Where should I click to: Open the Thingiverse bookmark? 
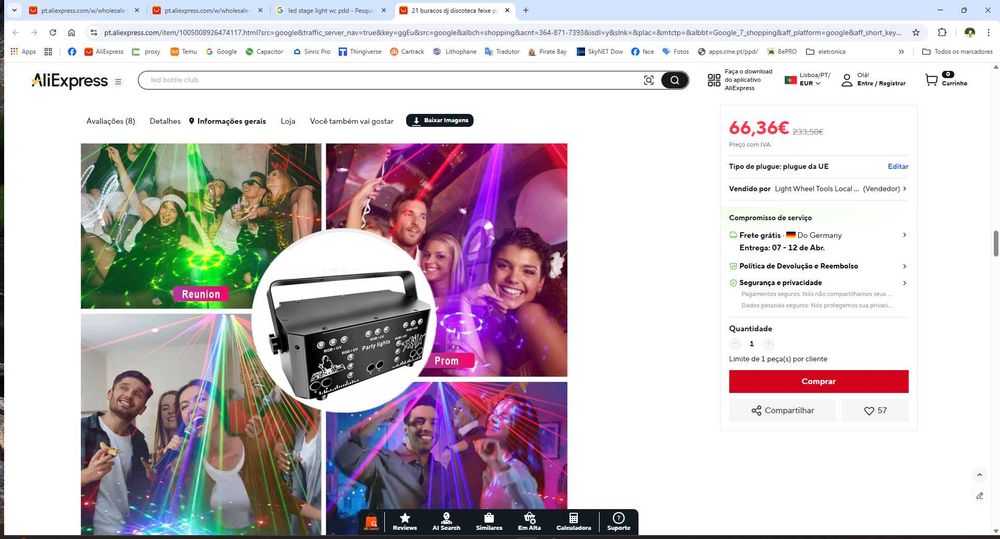click(x=360, y=52)
